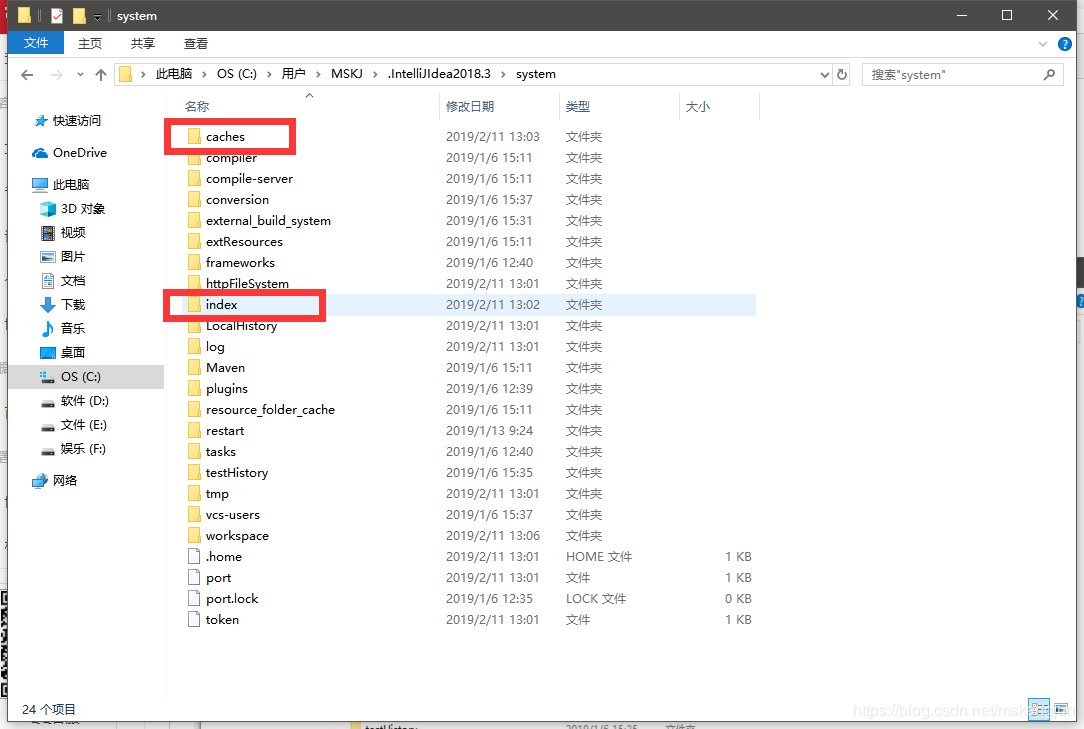
Task: Switch to the 主页 ribbon tab
Action: click(90, 44)
